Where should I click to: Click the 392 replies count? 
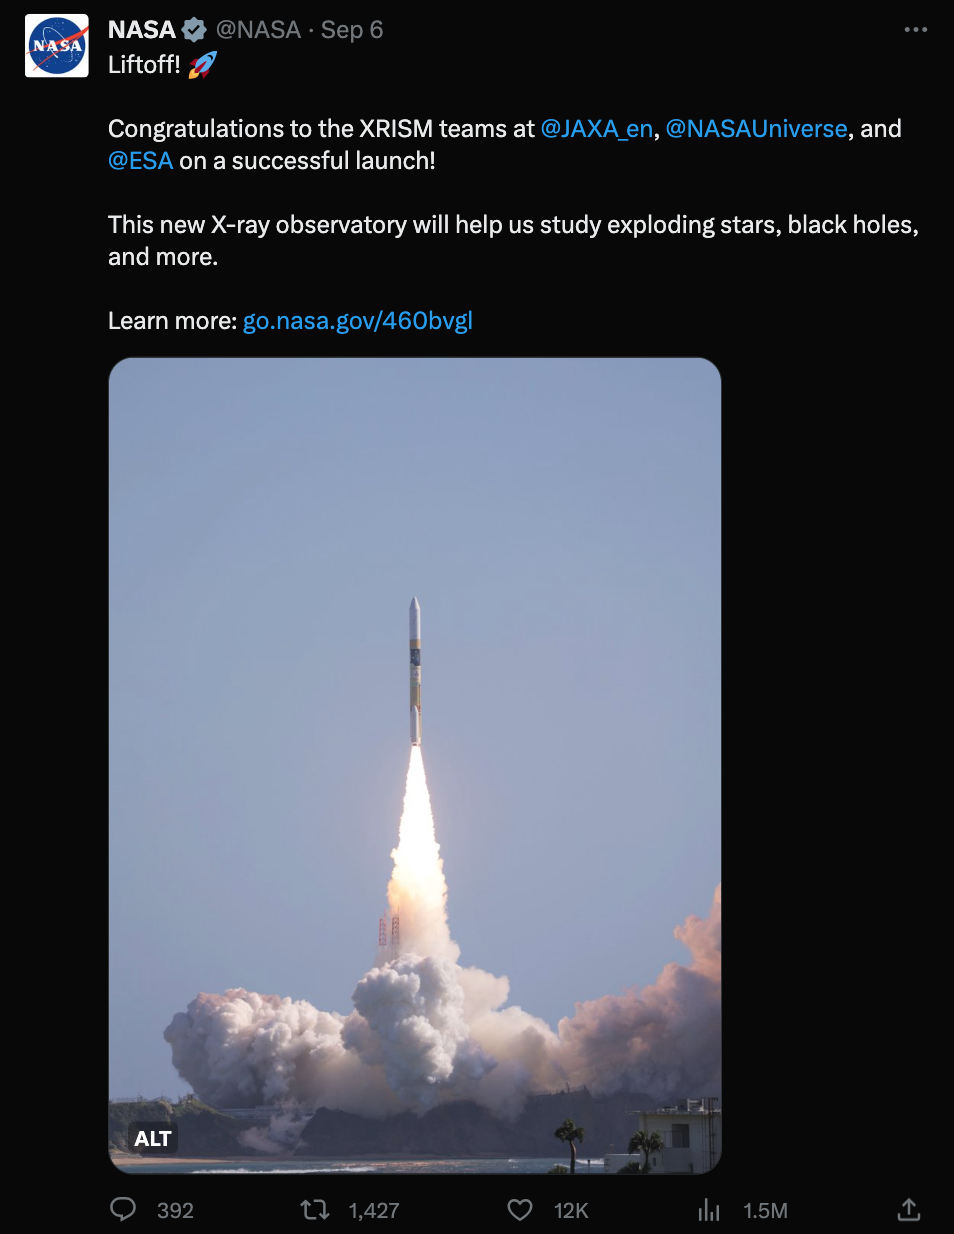click(175, 1211)
